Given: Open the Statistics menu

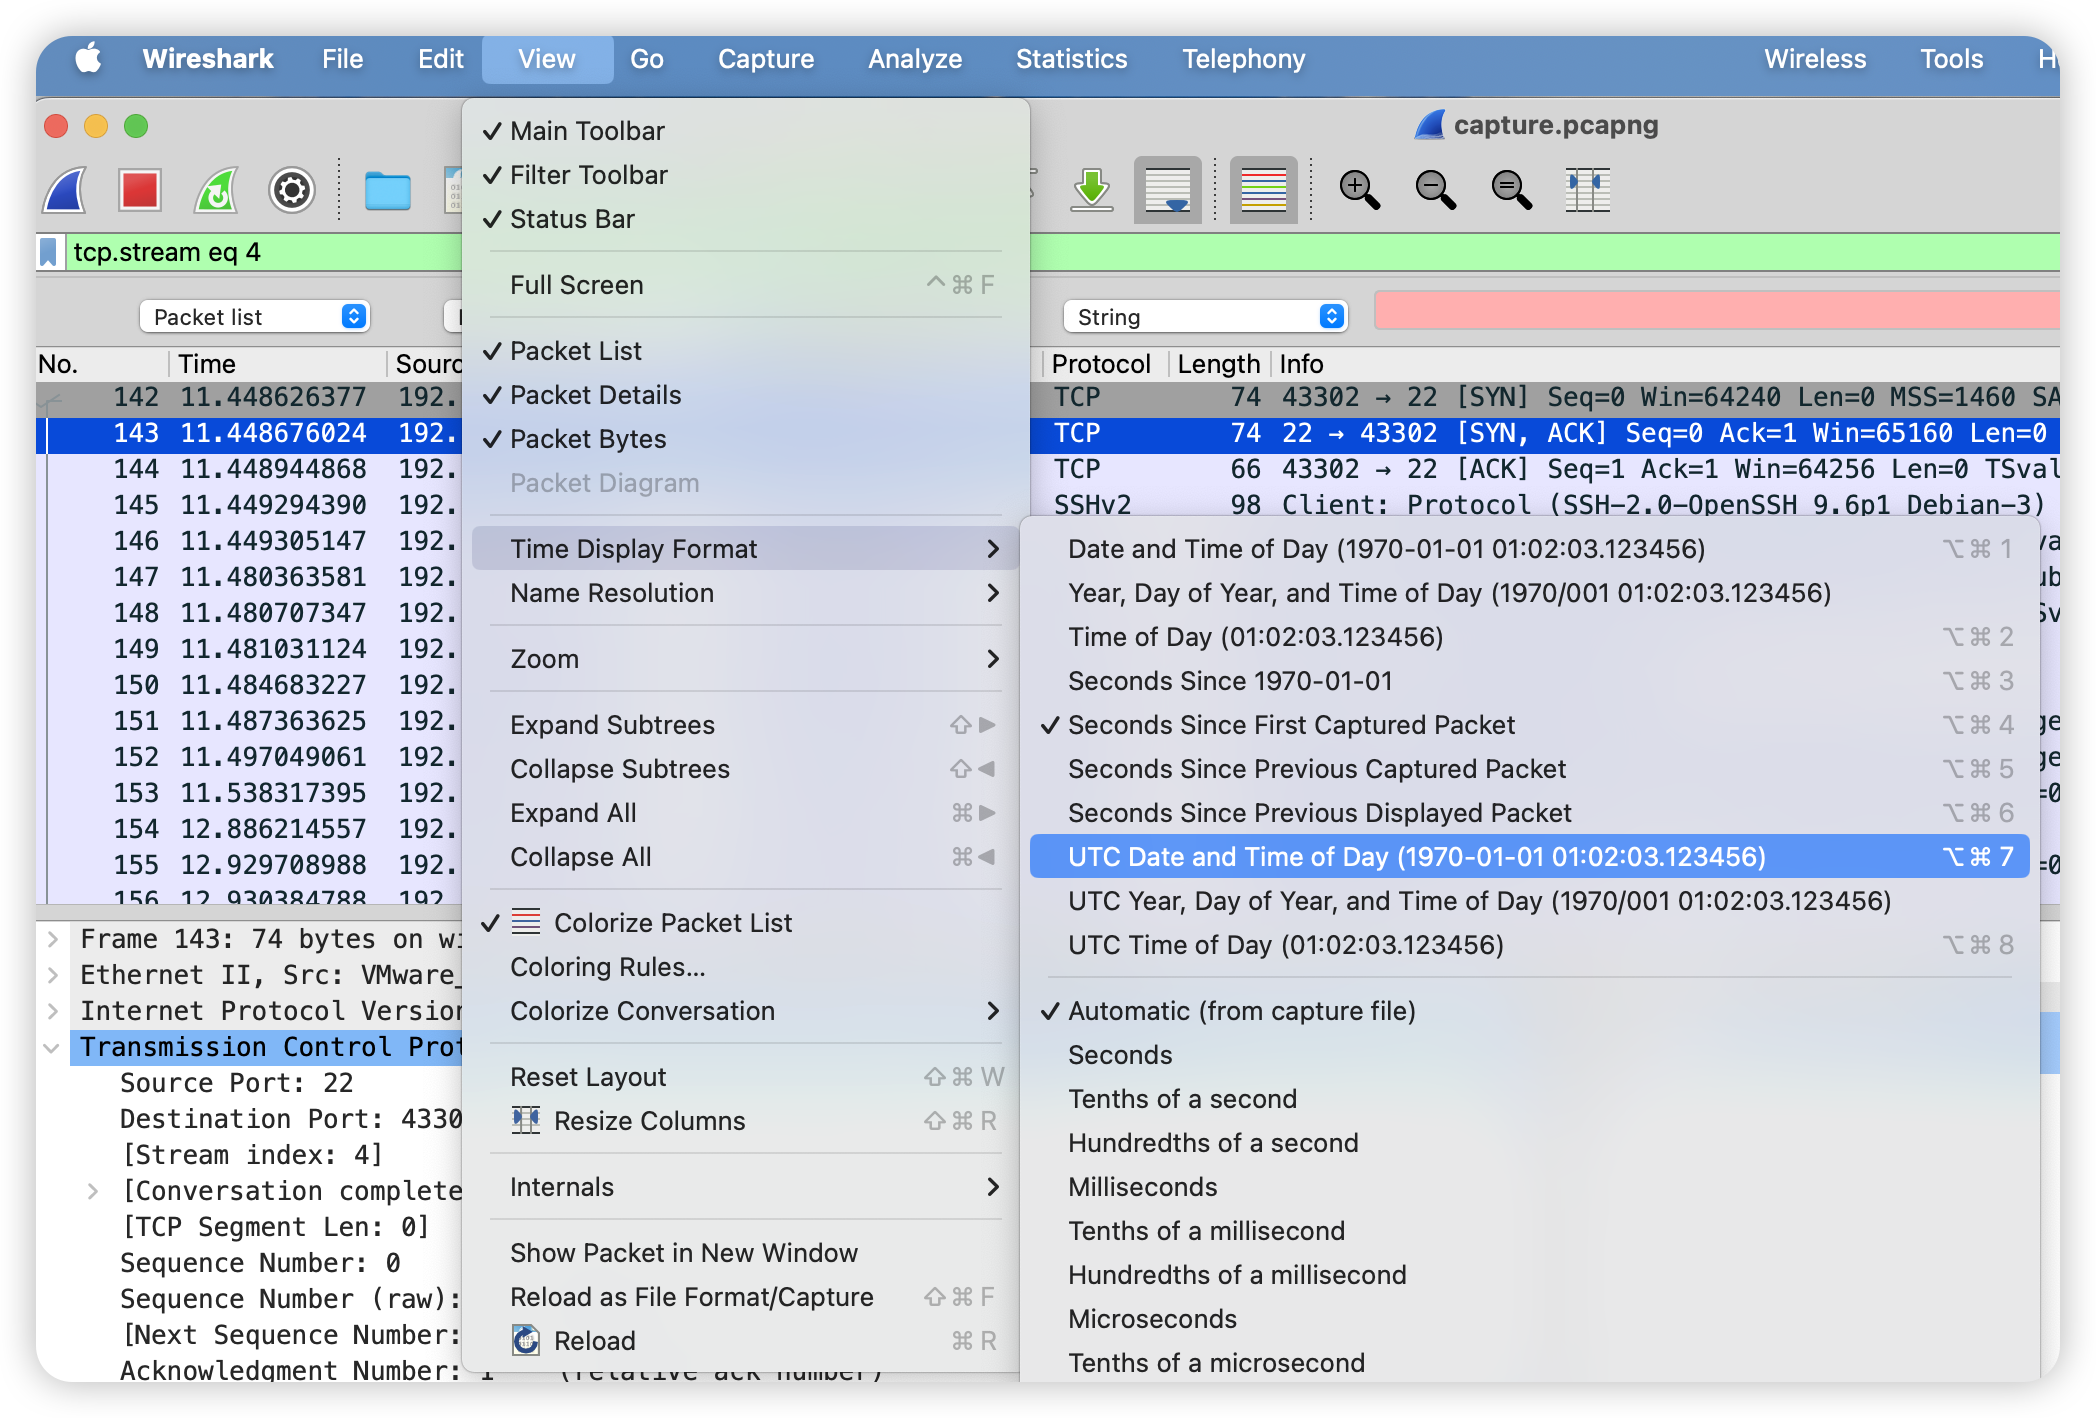Looking at the screenshot, I should point(1071,59).
